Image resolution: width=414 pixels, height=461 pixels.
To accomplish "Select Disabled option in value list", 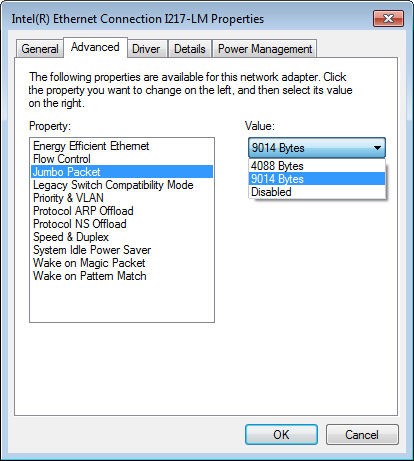I will [x=317, y=192].
